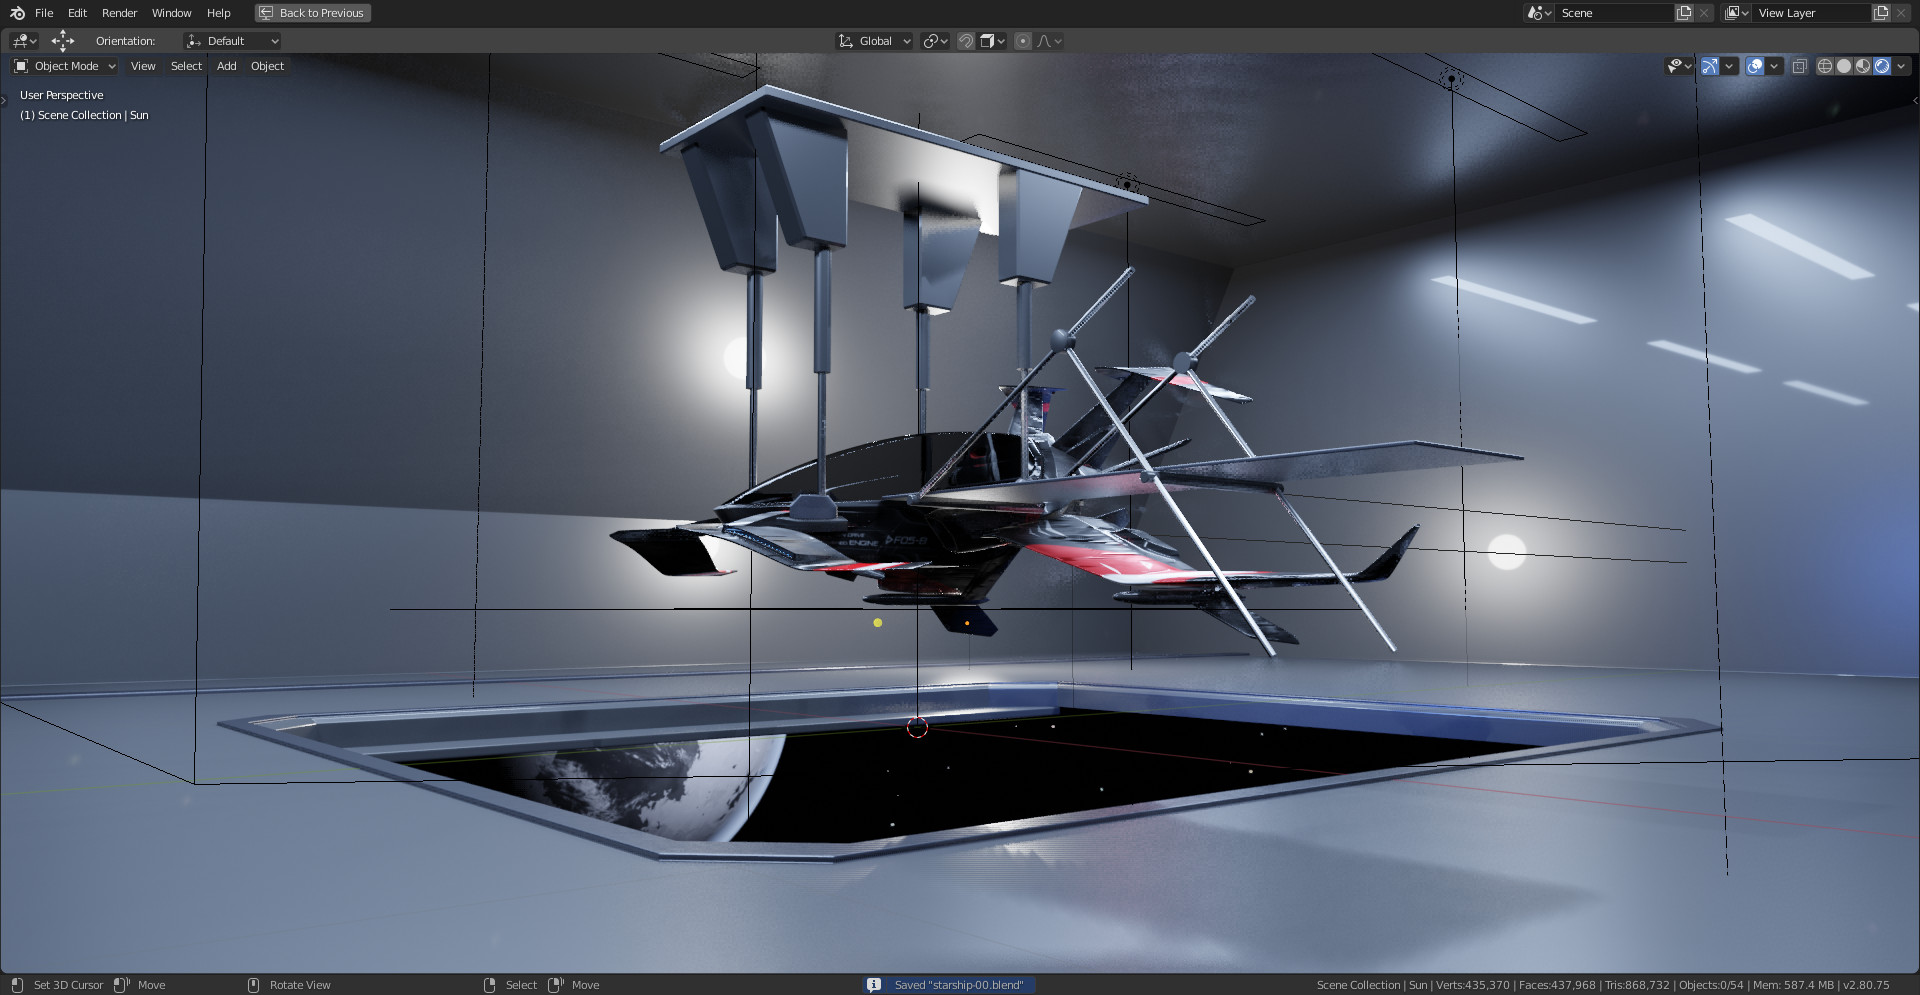Viewport: 1920px width, 995px height.
Task: Toggle proportional editing on
Action: click(1023, 41)
